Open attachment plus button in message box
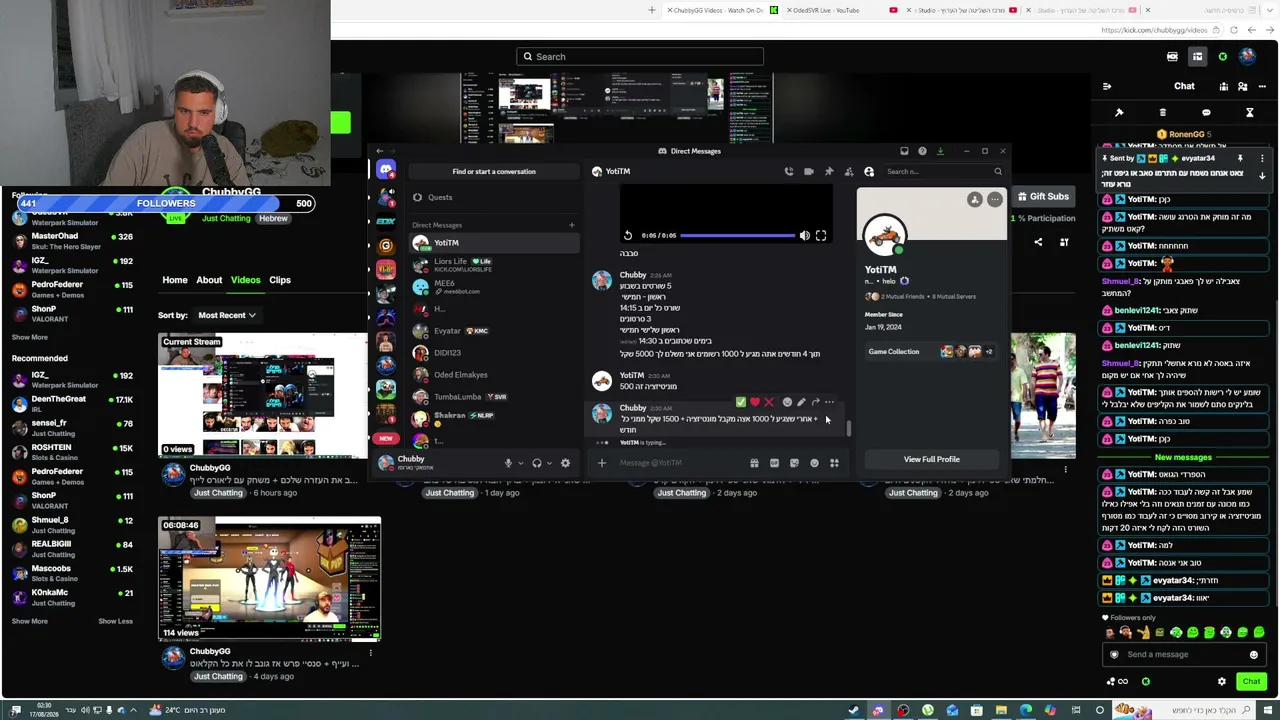This screenshot has width=1280, height=720. (602, 463)
